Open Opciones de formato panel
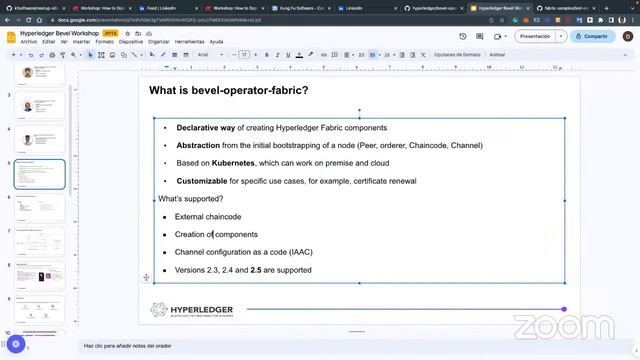Image resolution: width=640 pixels, height=360 pixels. click(x=457, y=55)
